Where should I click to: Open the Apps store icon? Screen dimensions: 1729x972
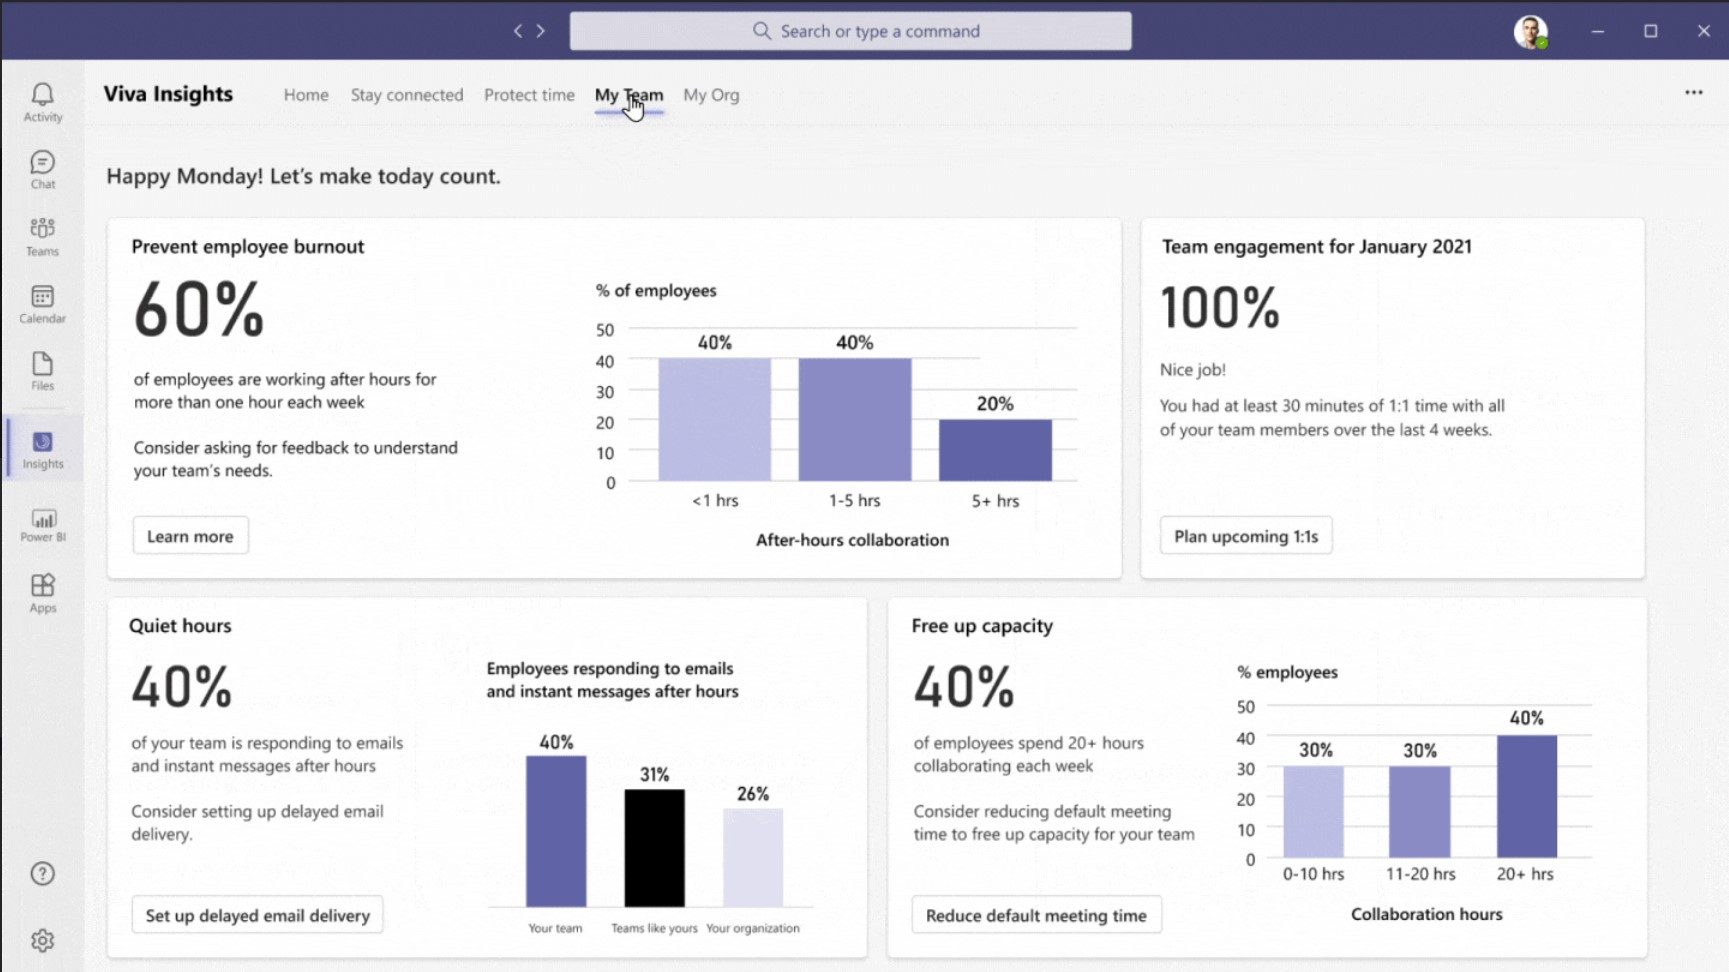42,592
